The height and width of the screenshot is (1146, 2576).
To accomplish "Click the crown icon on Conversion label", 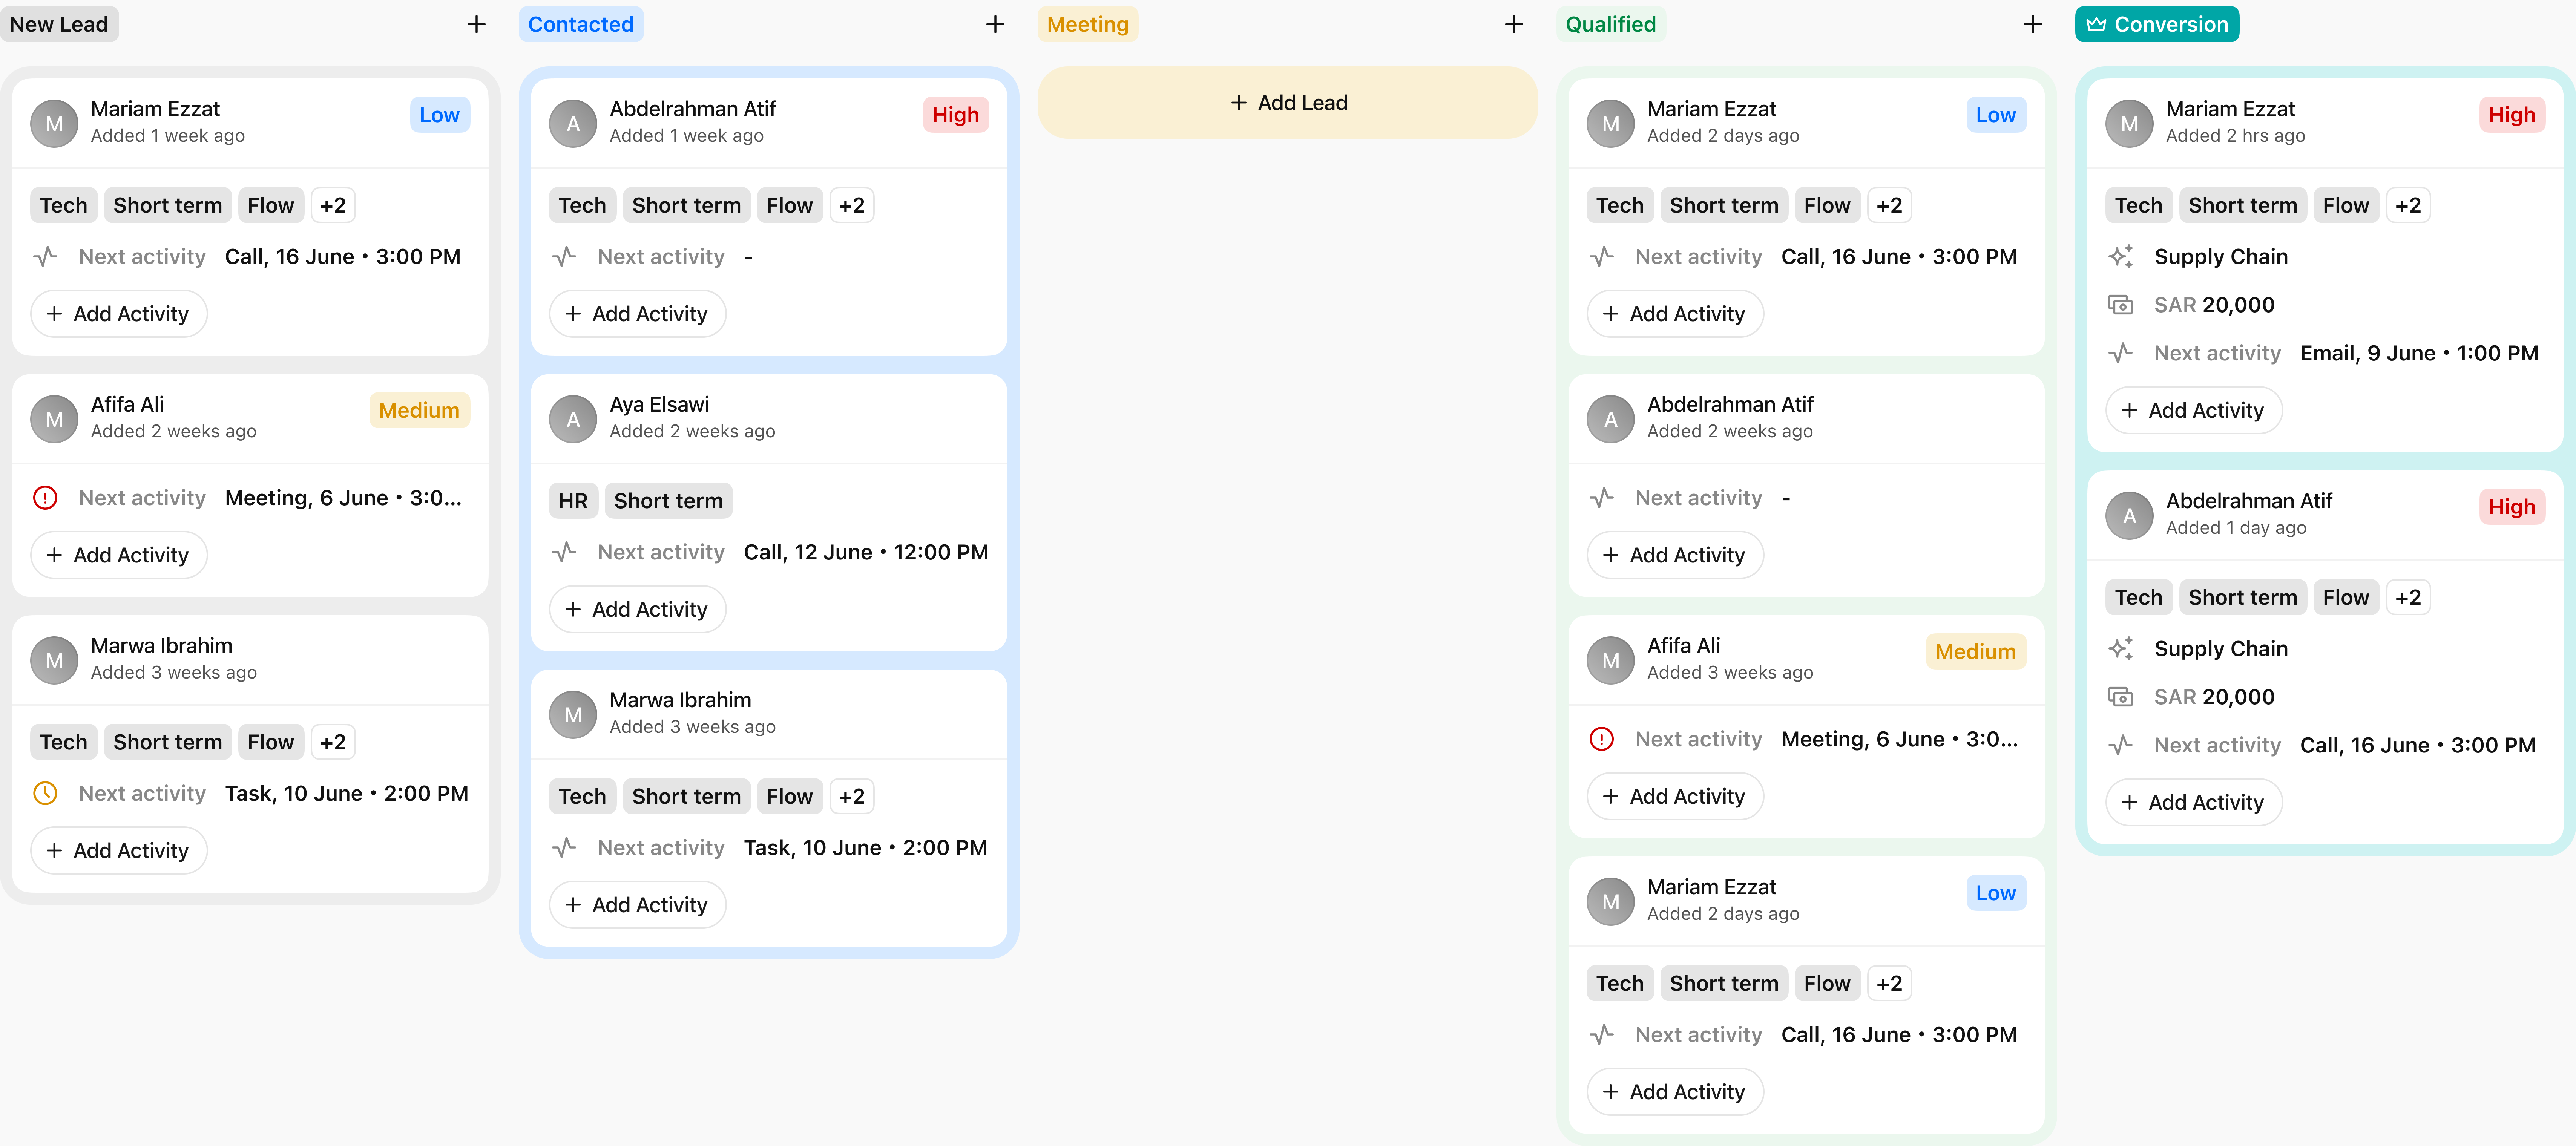I will (x=2096, y=24).
